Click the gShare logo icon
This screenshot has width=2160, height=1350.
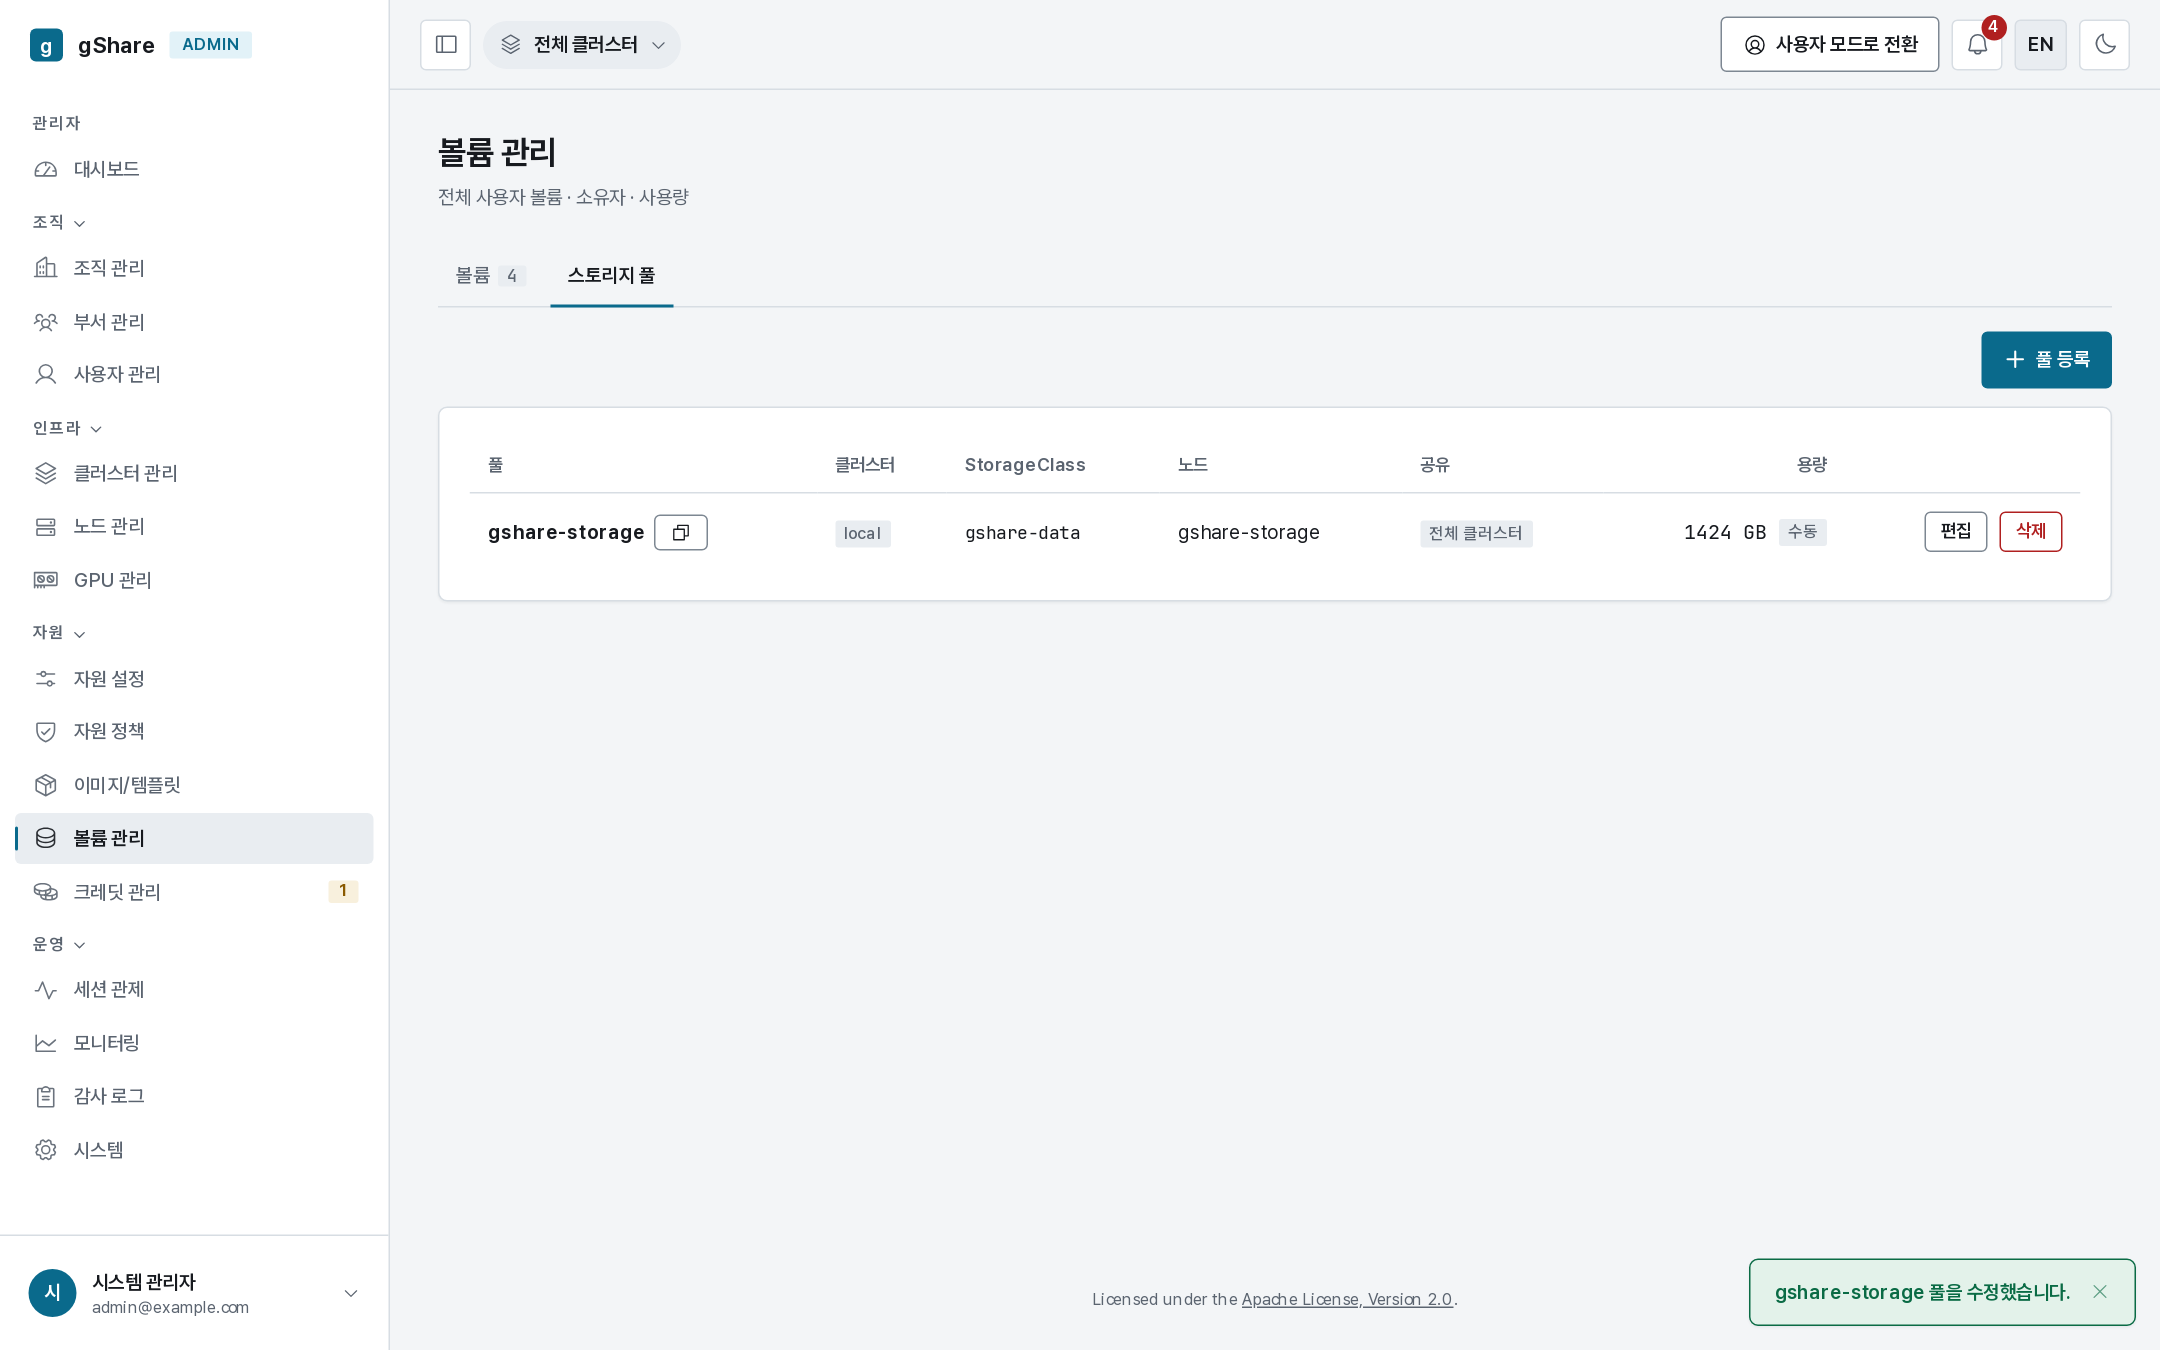click(46, 45)
